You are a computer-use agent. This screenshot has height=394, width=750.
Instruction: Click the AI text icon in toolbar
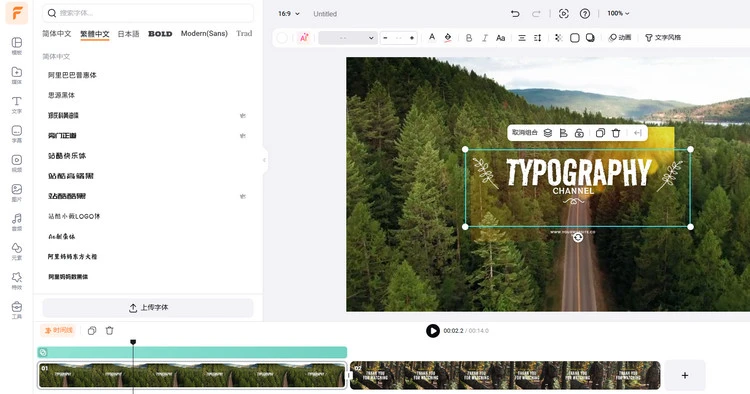(x=304, y=37)
